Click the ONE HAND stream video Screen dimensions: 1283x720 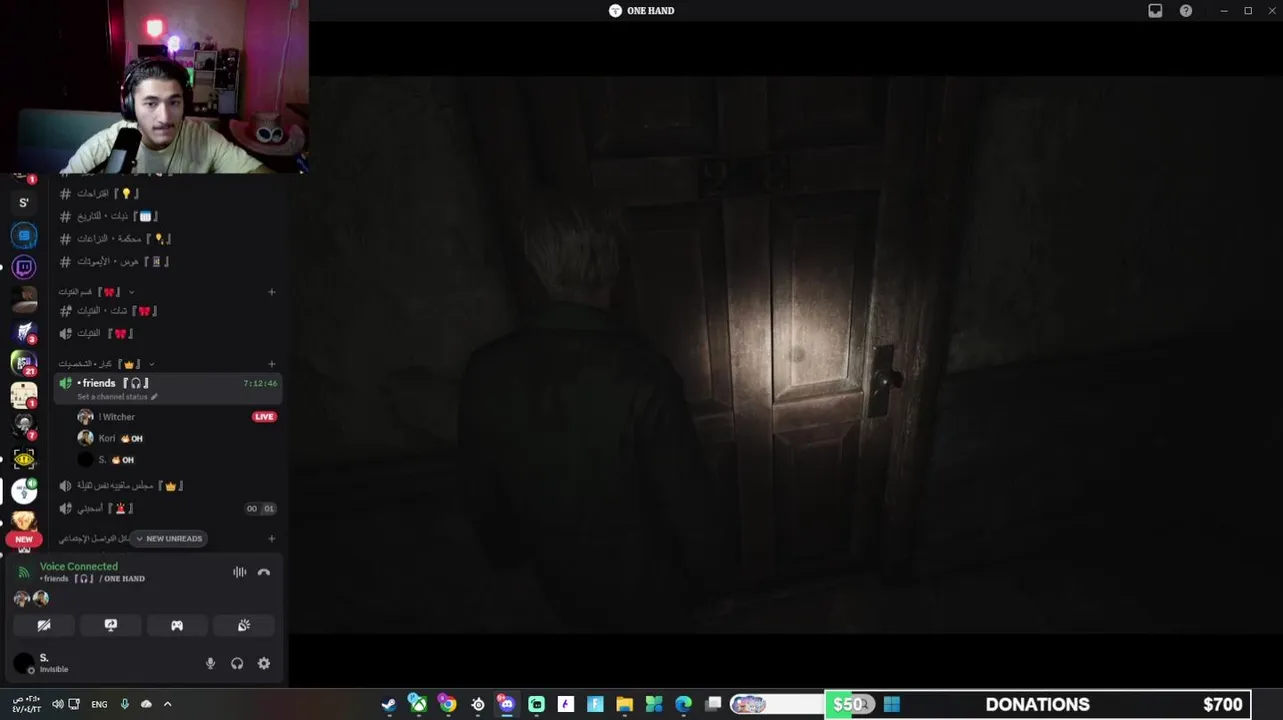pyautogui.click(x=786, y=354)
